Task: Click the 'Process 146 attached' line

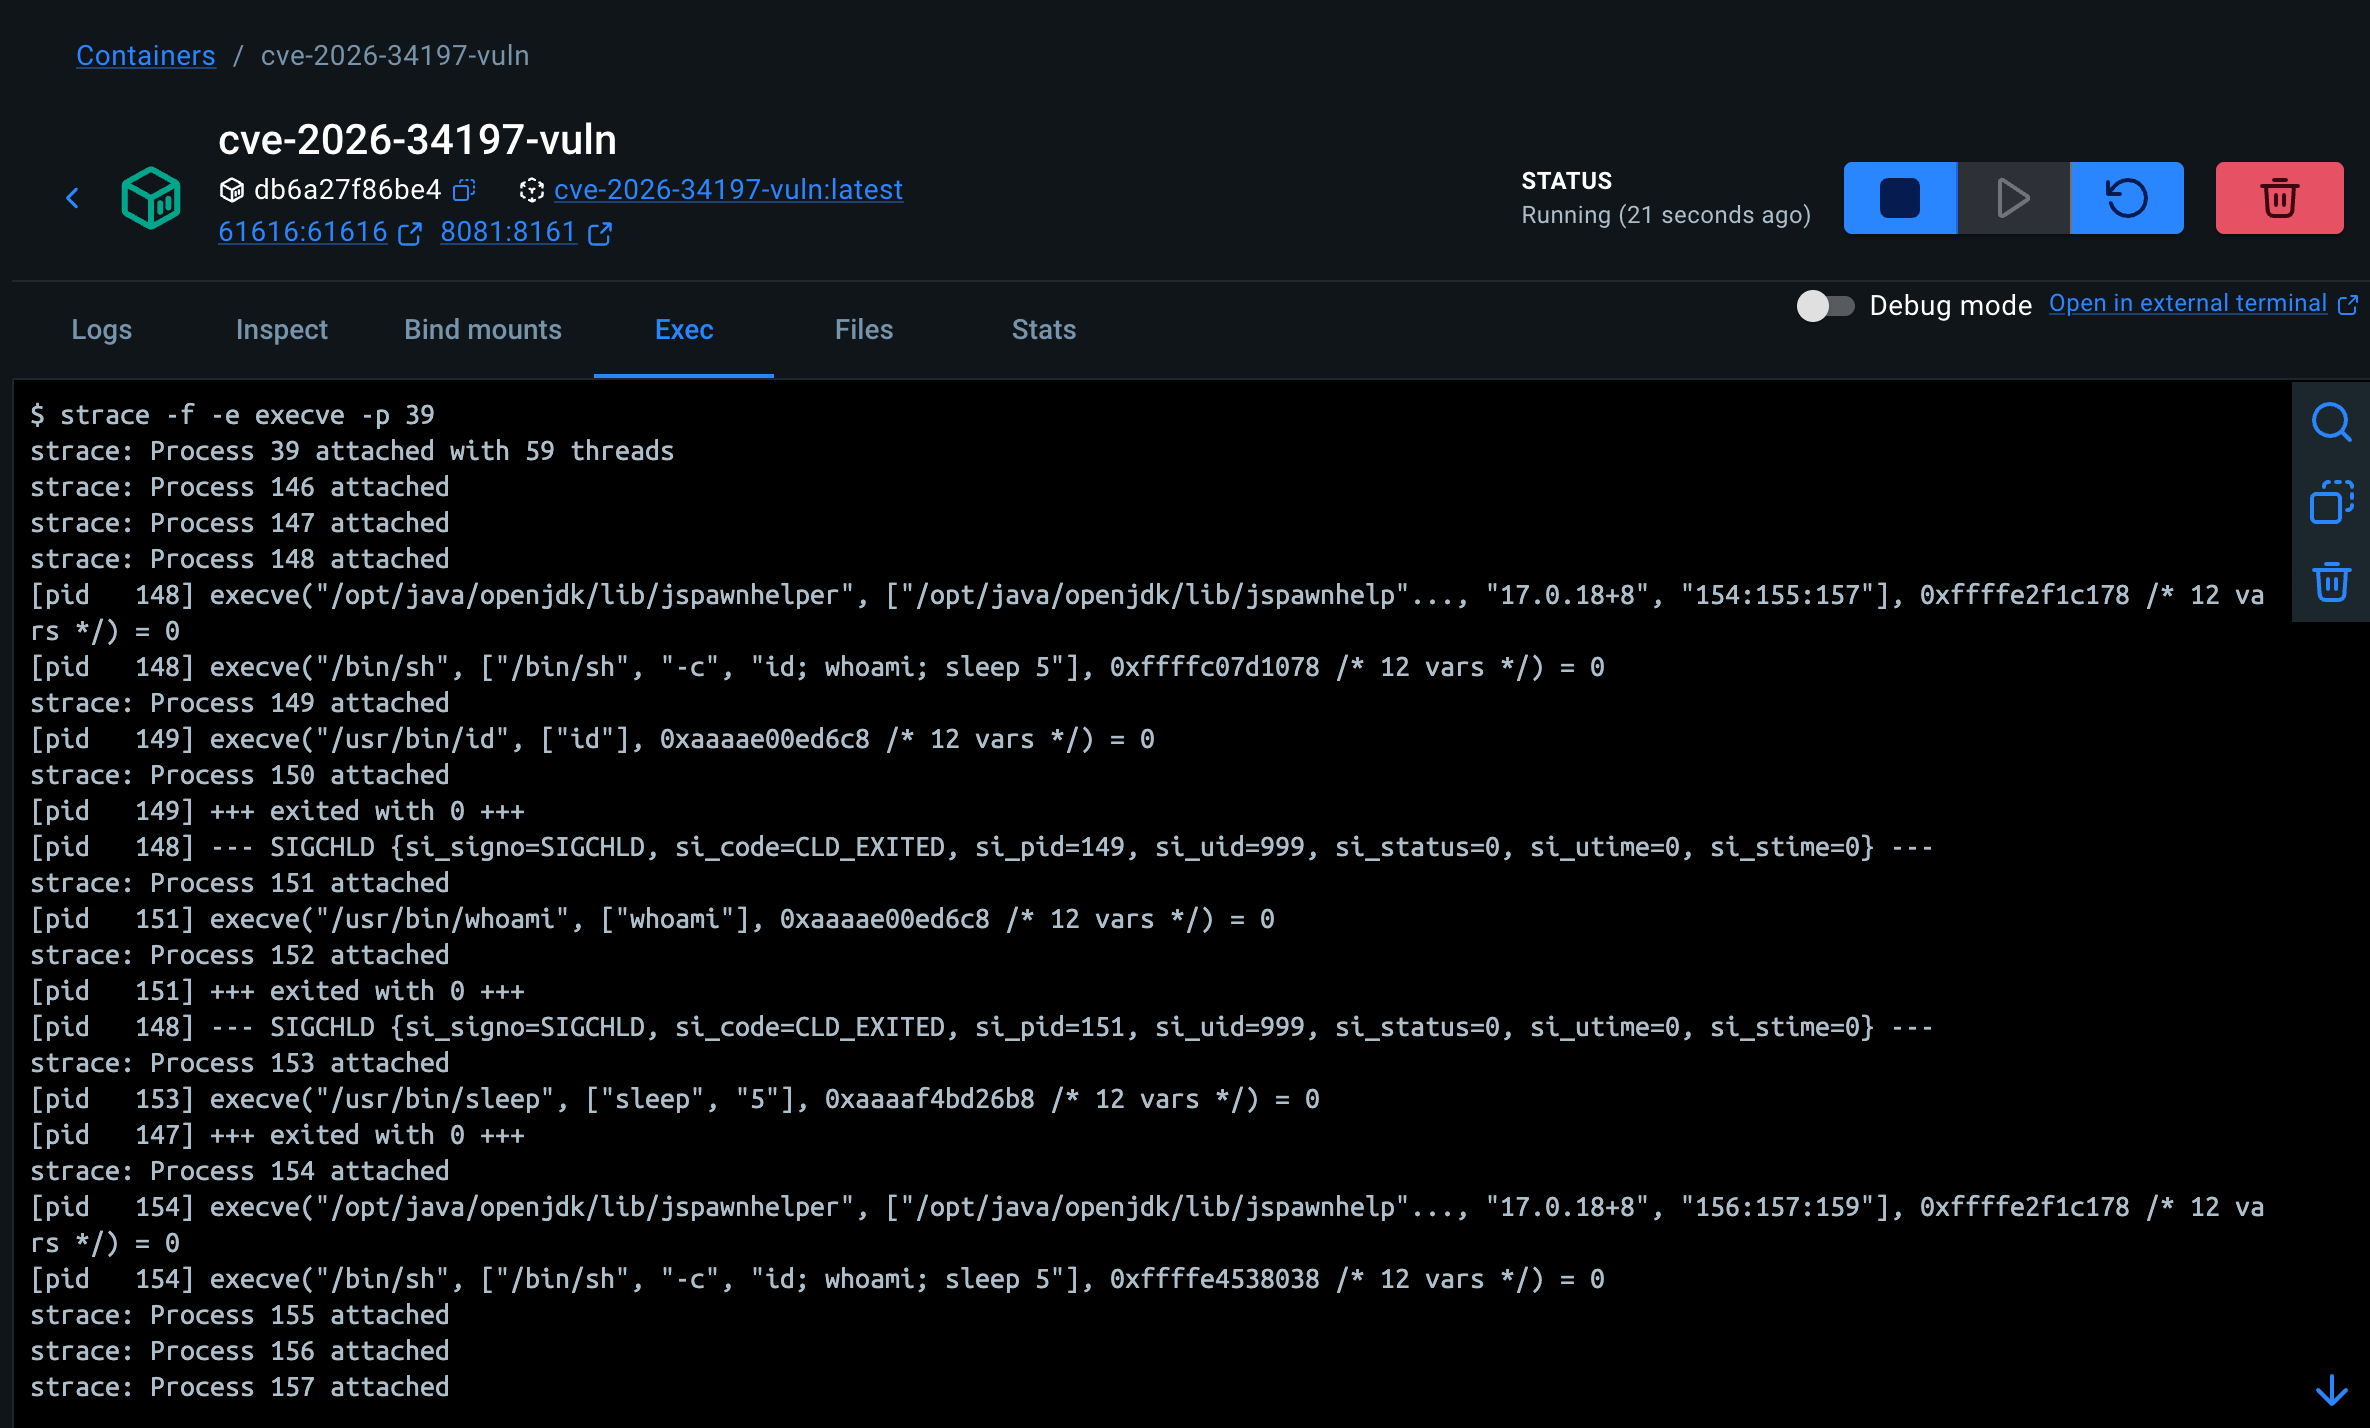Action: point(240,487)
